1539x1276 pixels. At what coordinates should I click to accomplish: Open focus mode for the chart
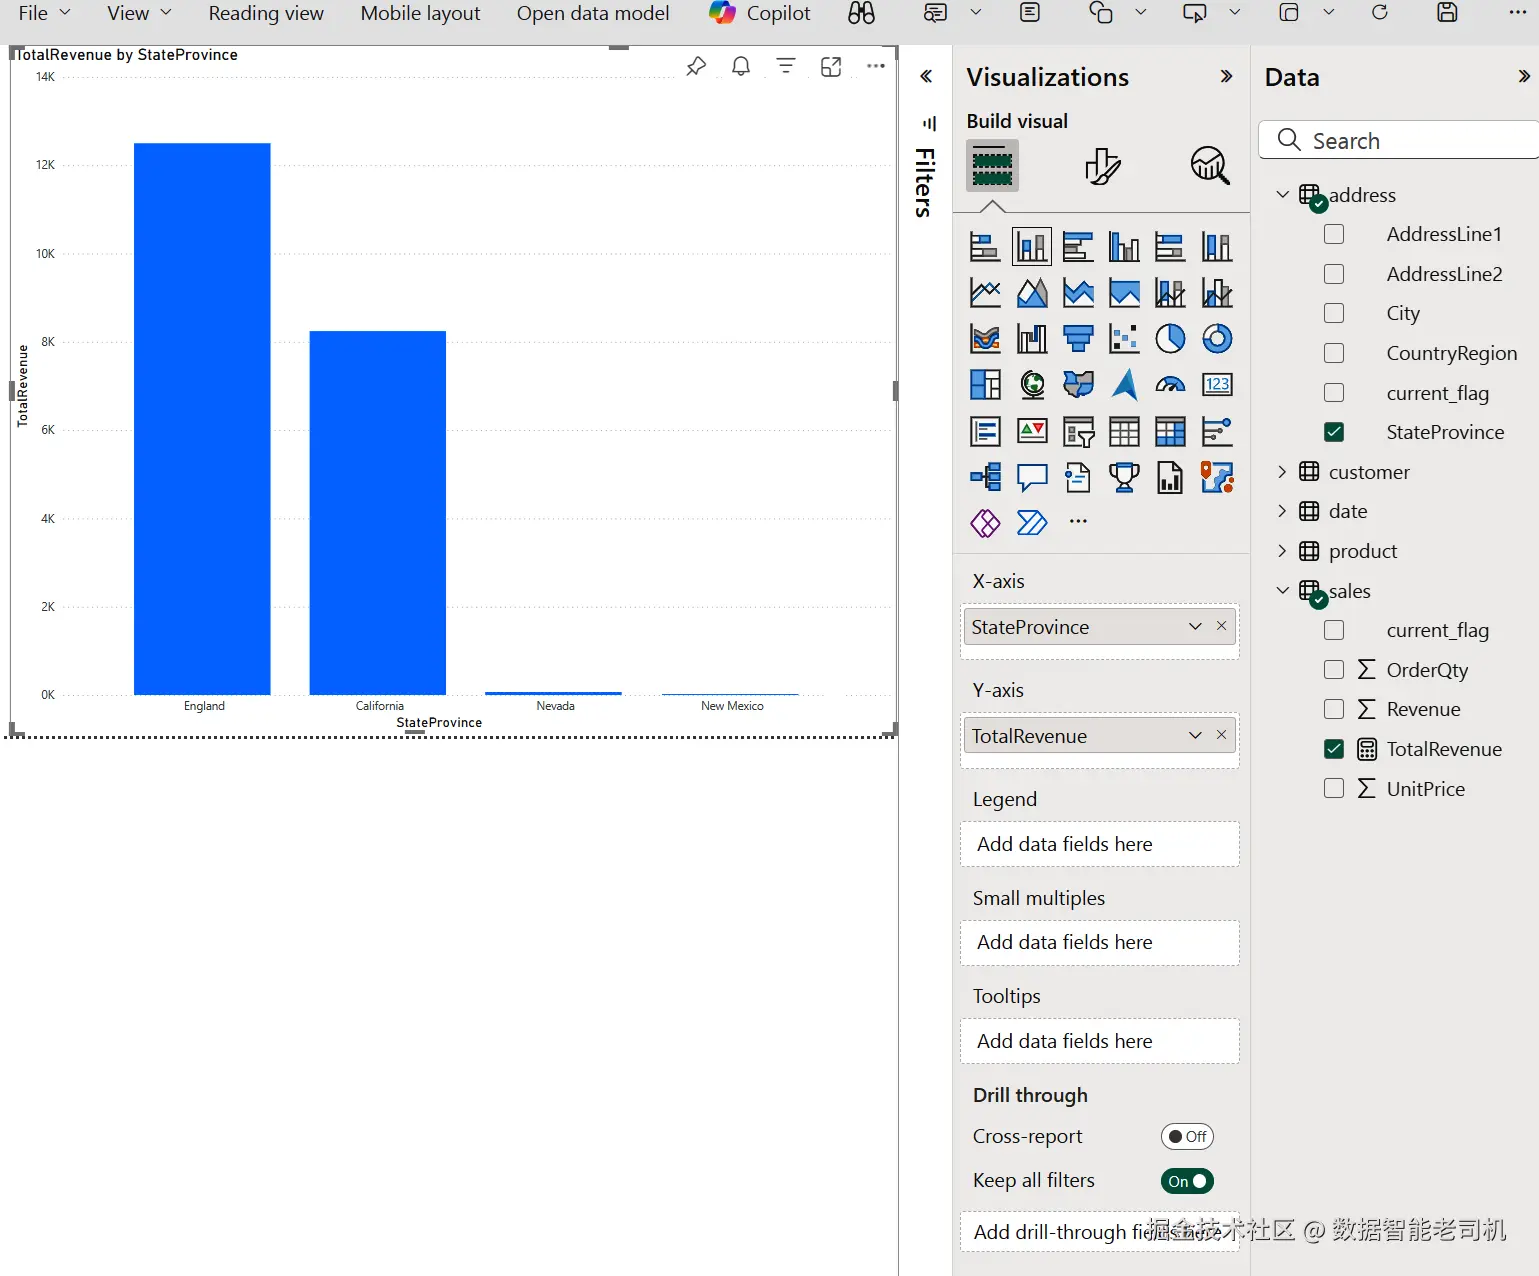(x=831, y=66)
